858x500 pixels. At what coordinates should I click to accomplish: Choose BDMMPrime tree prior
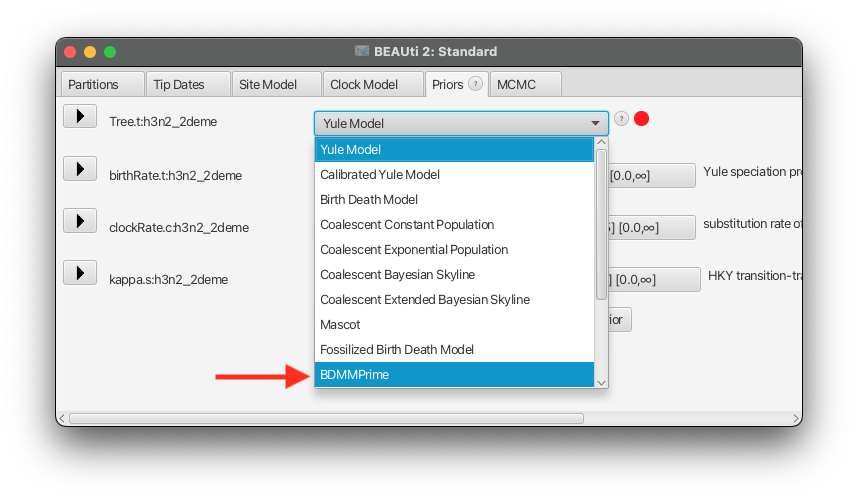click(454, 375)
